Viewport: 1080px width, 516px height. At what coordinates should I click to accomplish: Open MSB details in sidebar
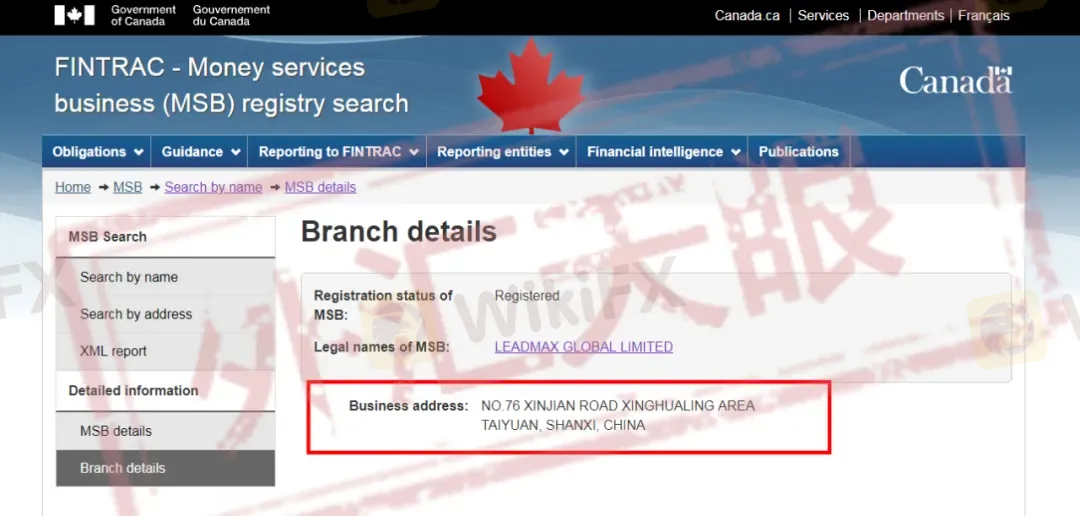point(165,431)
